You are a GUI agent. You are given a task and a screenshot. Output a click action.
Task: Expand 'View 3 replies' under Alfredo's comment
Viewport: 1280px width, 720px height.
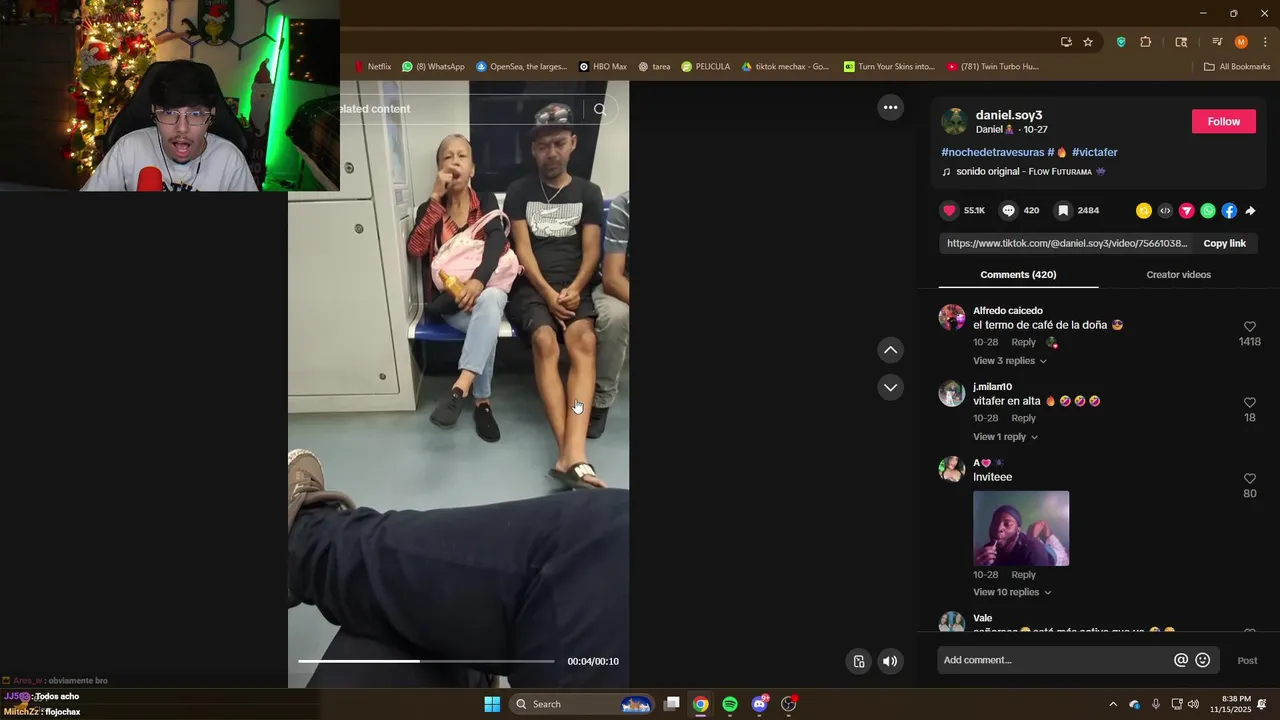(1010, 361)
